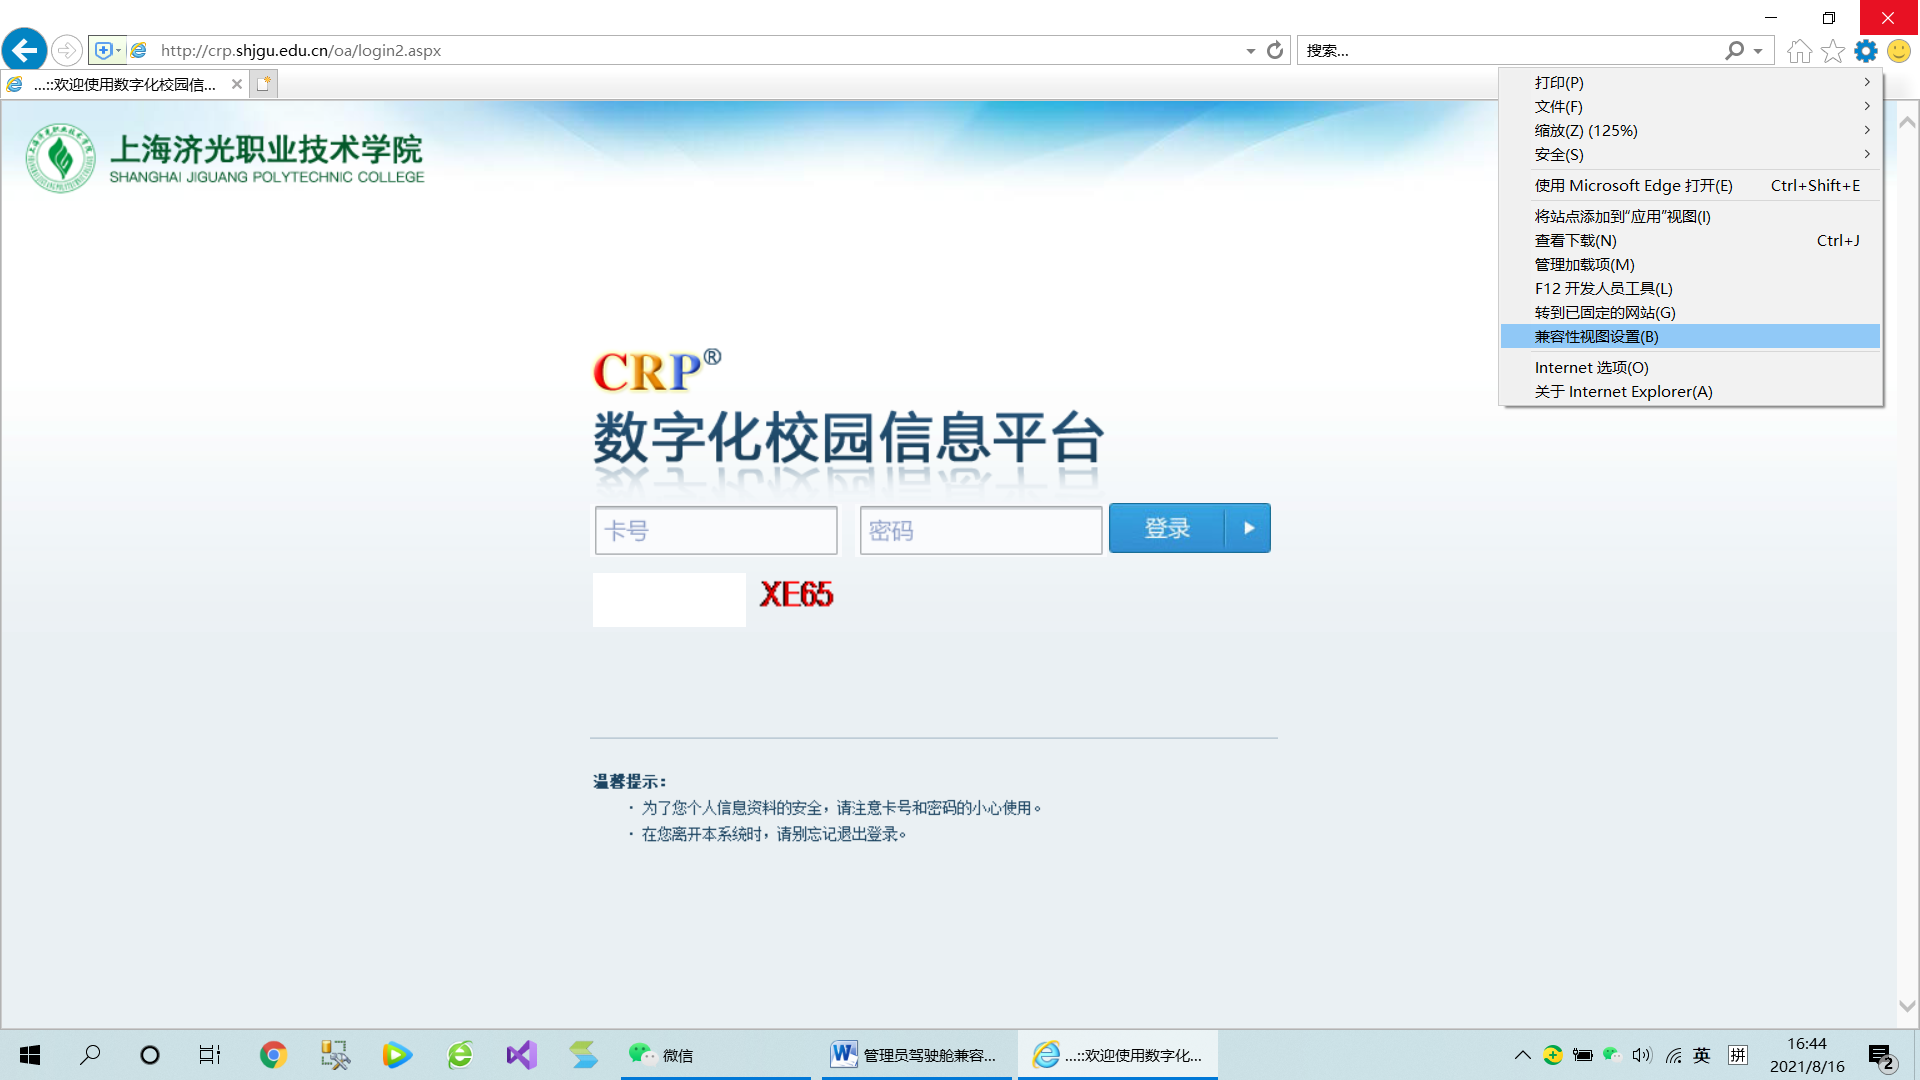The height and width of the screenshot is (1080, 1920).
Task: Click the search magnifier icon
Action: pyautogui.click(x=1734, y=50)
